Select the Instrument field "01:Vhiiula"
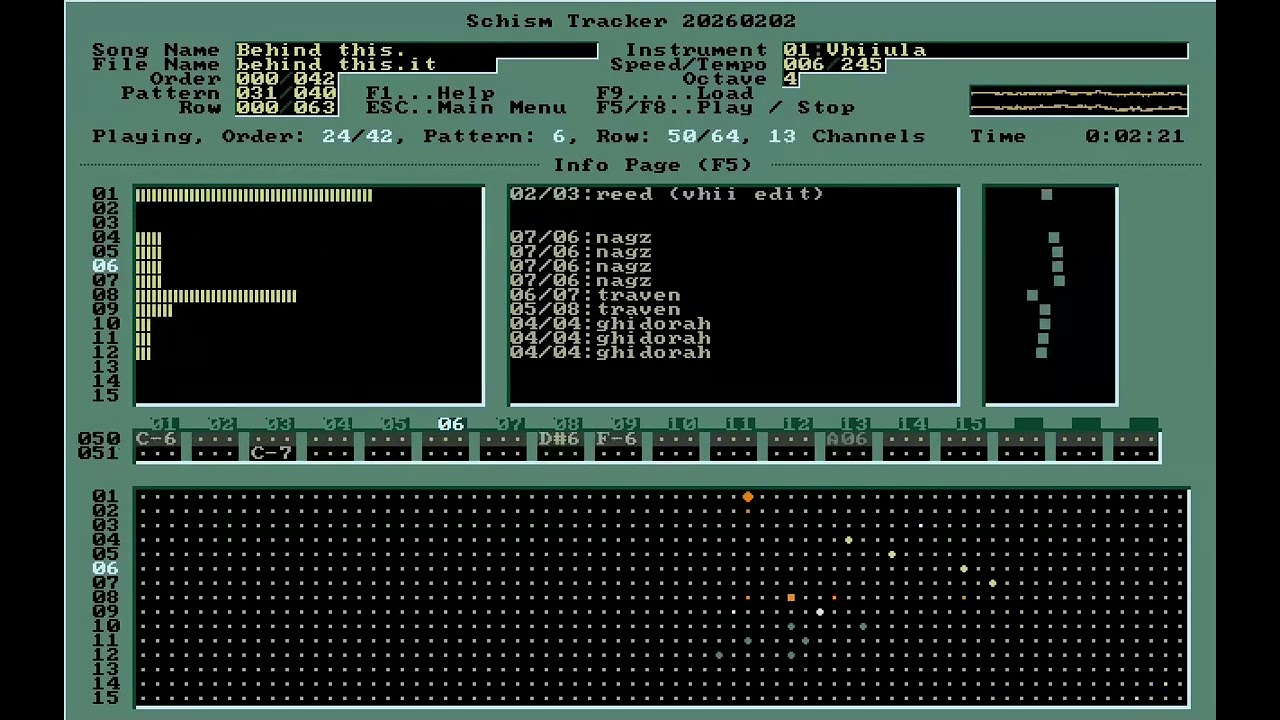 985,50
